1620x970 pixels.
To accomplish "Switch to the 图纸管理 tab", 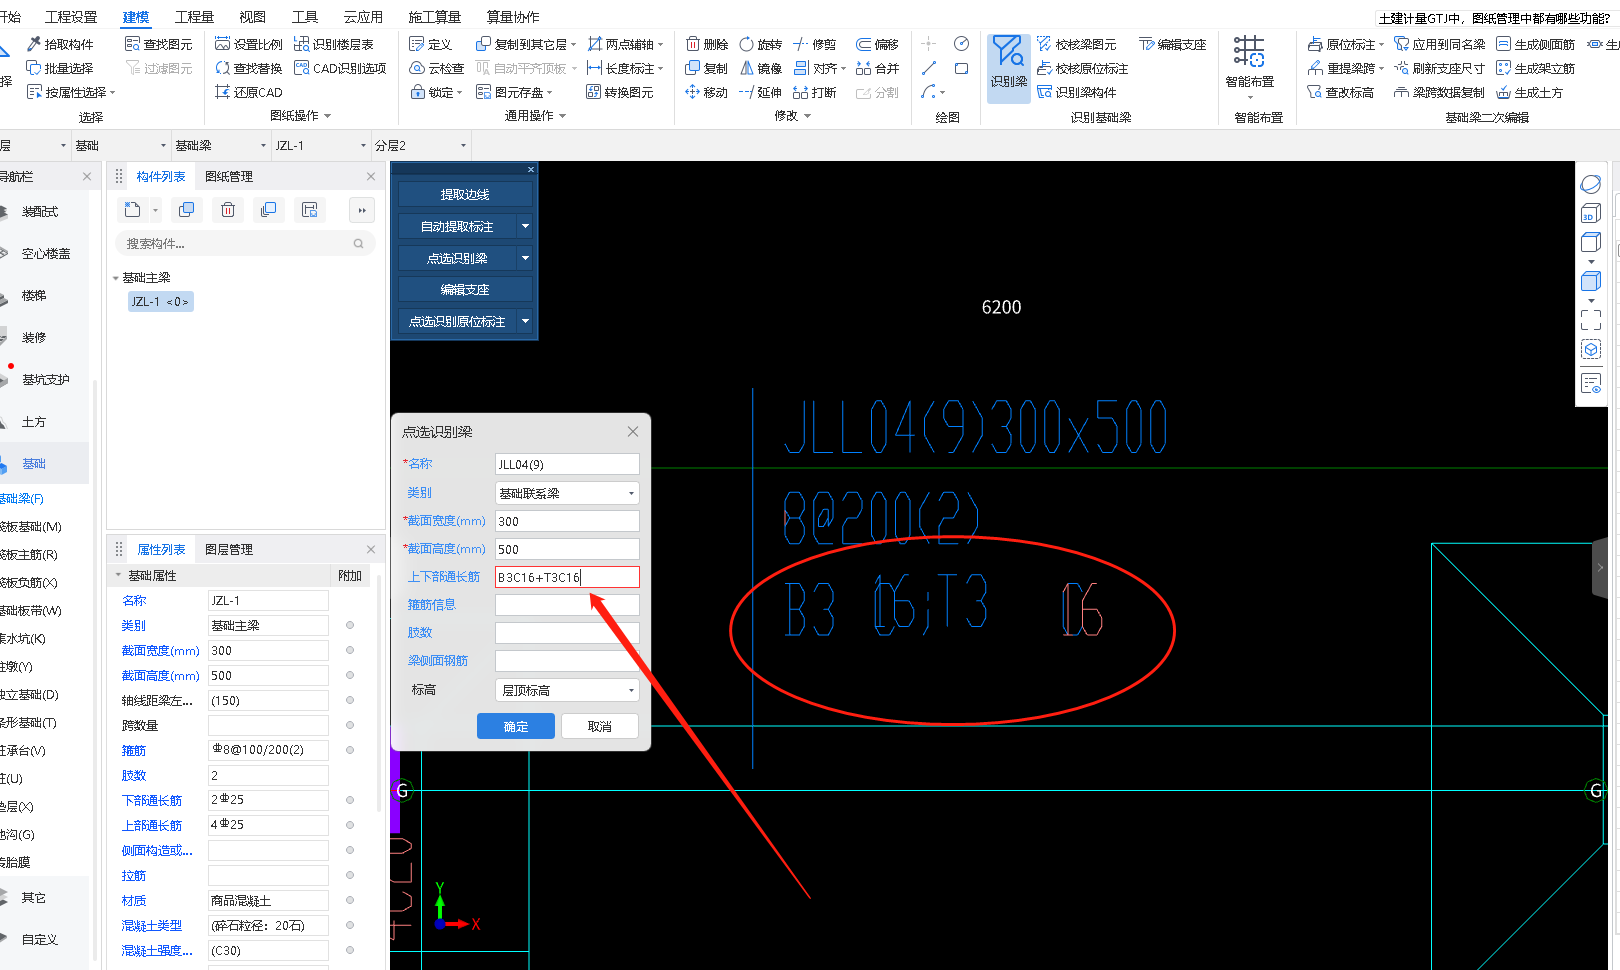I will click(229, 176).
